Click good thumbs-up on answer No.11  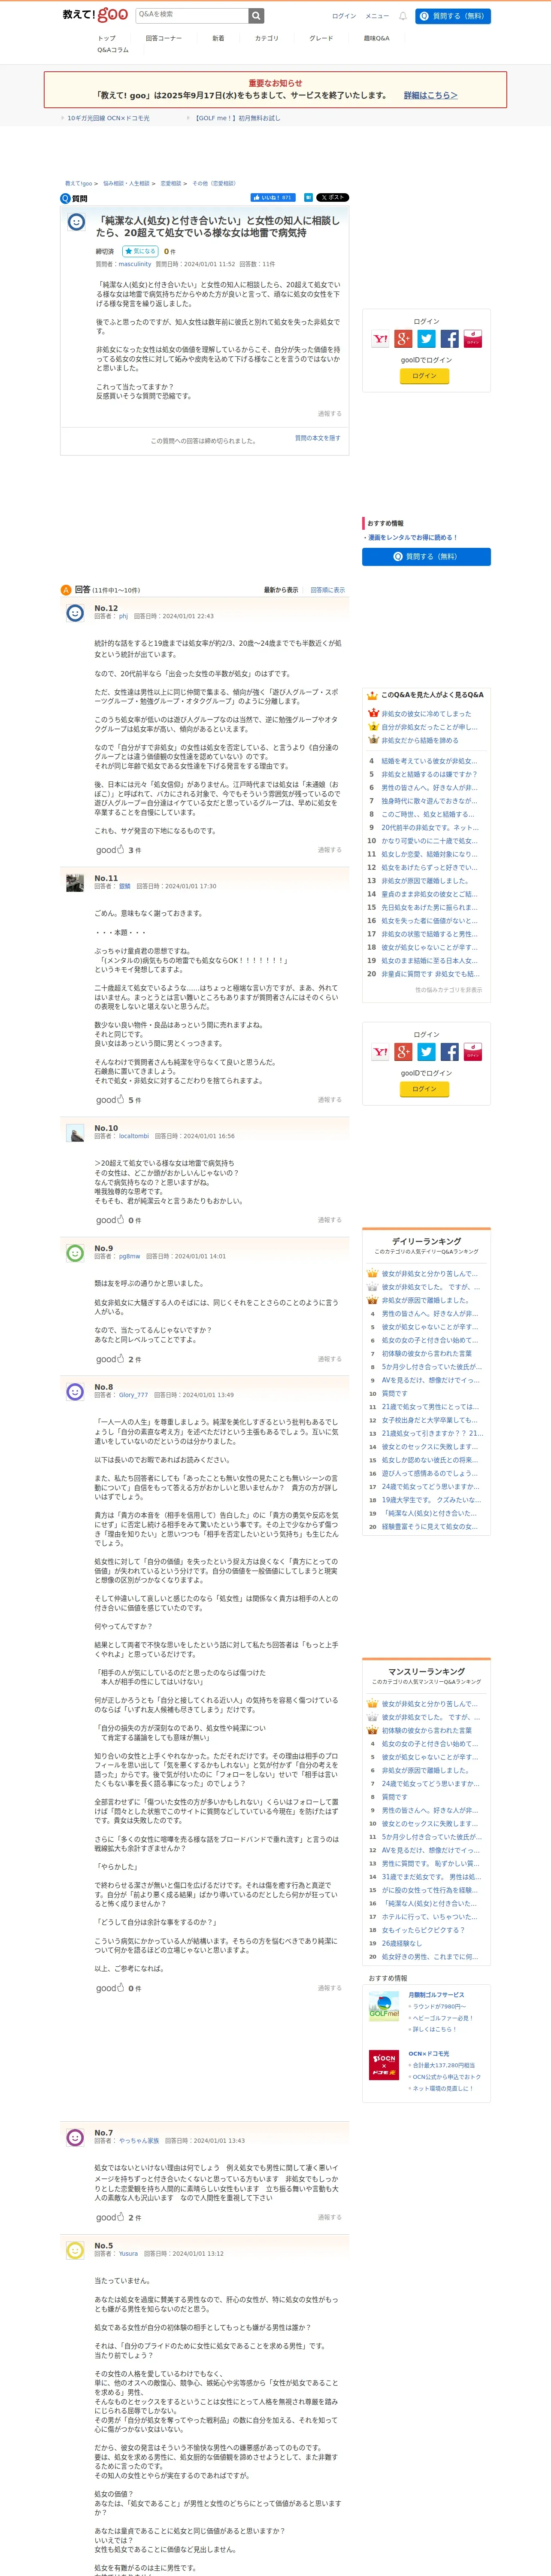[110, 1099]
